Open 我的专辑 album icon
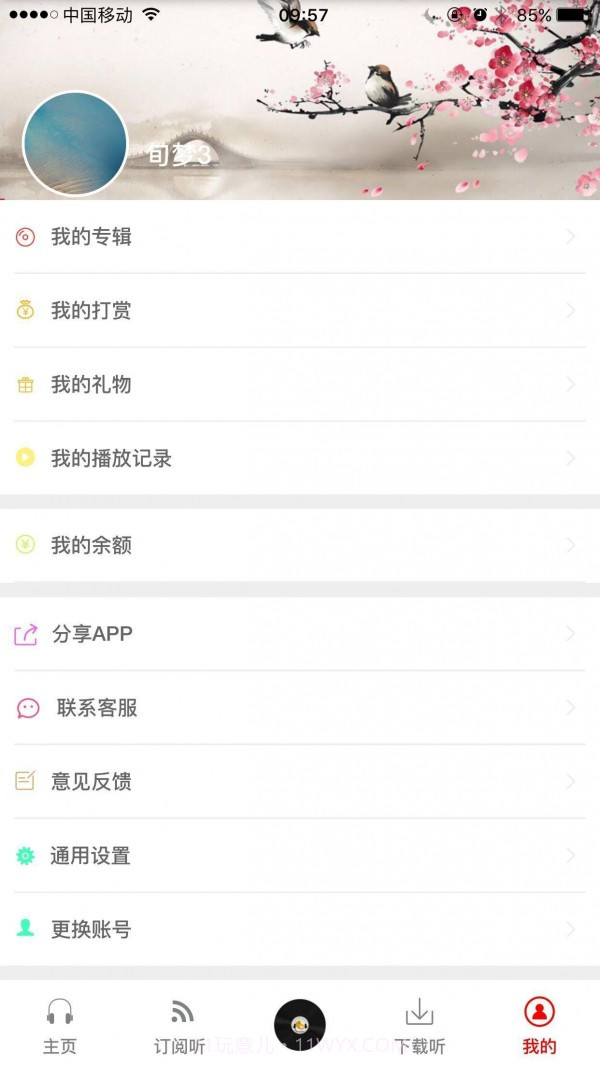This screenshot has height=1067, width=600. (x=24, y=236)
